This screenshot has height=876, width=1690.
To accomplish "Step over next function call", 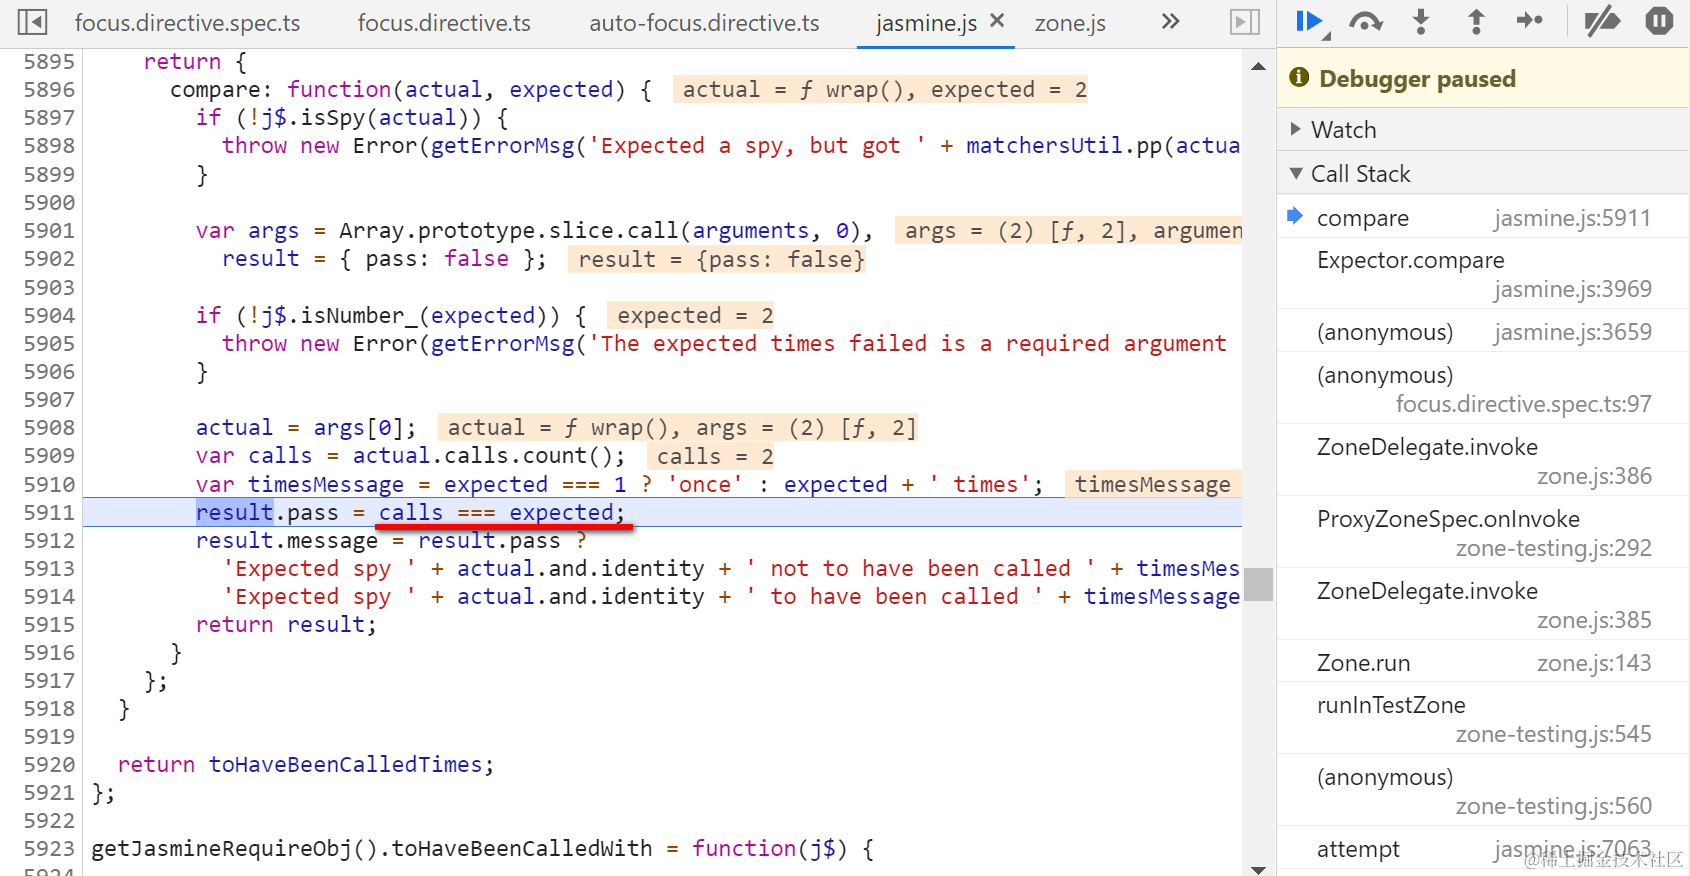I will pos(1365,21).
